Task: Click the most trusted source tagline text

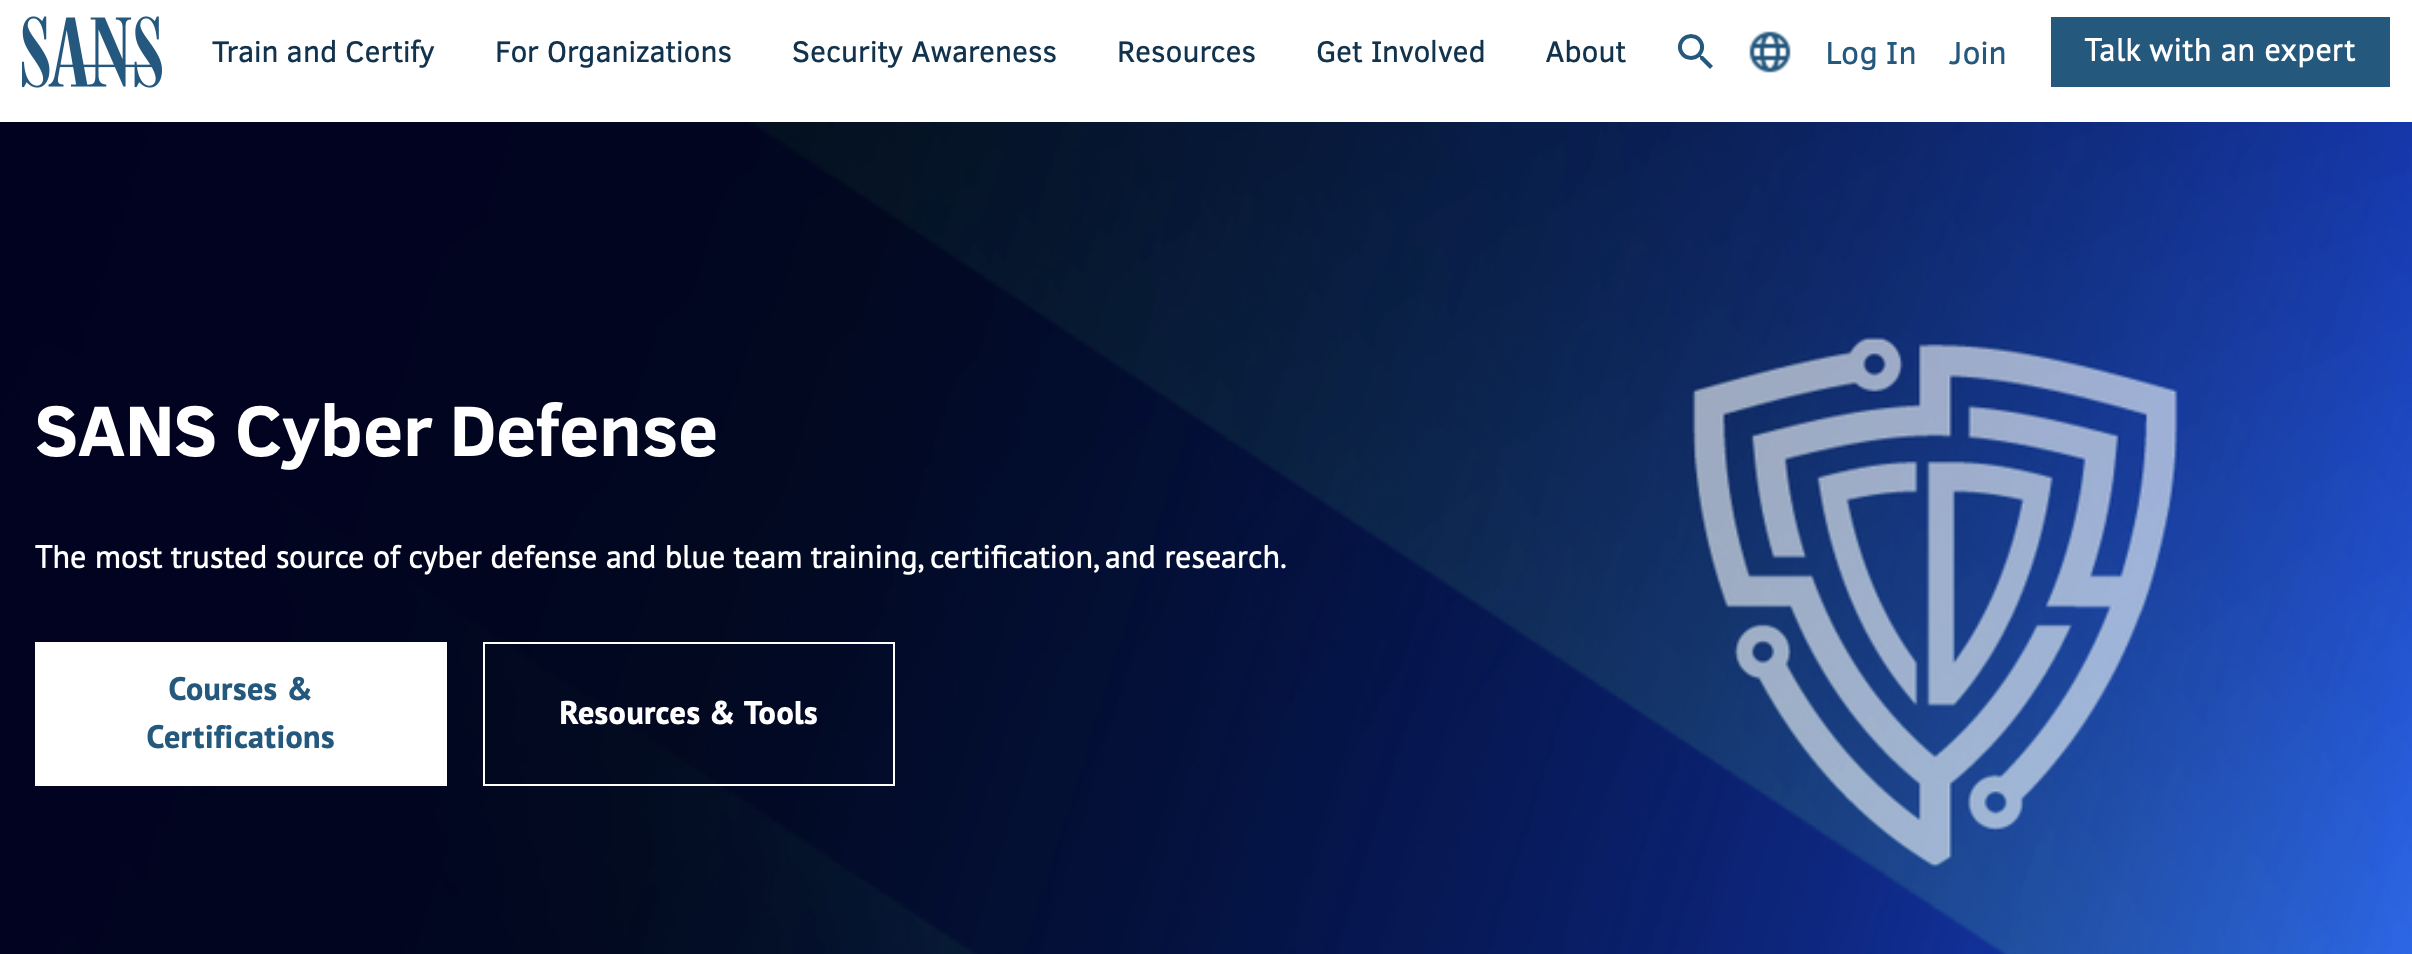Action: click(x=660, y=557)
